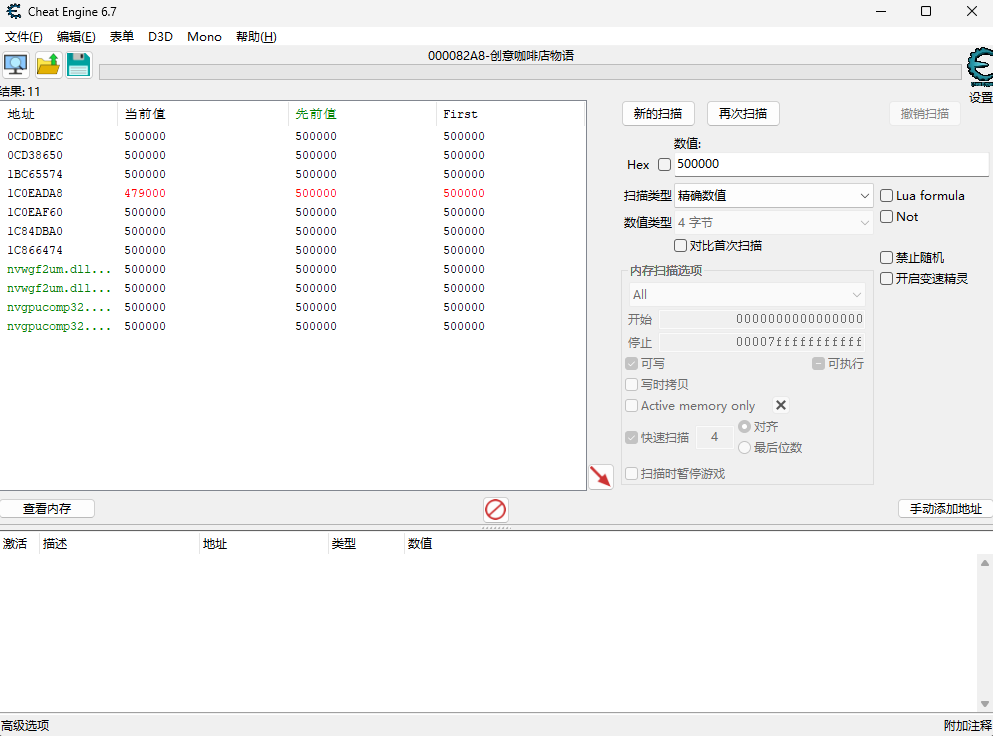
Task: Enable the Hex checkbox
Action: point(664,165)
